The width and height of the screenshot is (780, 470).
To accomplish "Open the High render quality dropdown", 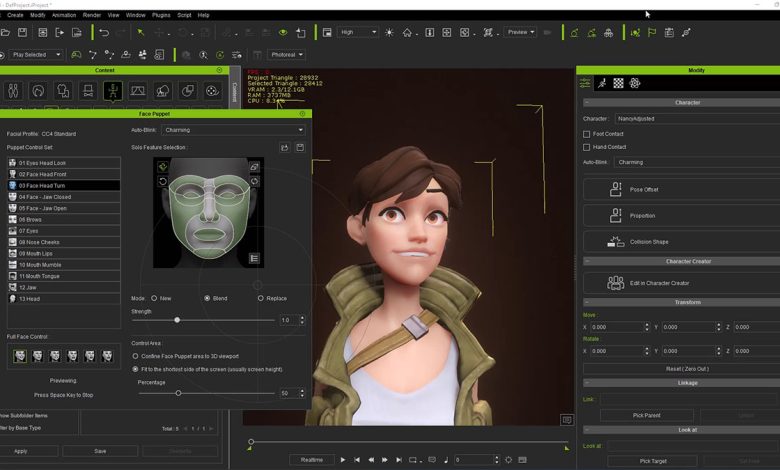I will point(358,32).
